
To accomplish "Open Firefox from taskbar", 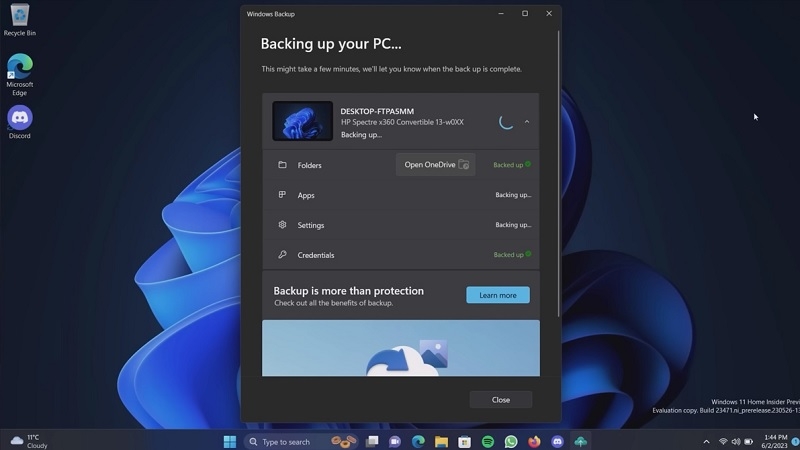I will tap(534, 441).
